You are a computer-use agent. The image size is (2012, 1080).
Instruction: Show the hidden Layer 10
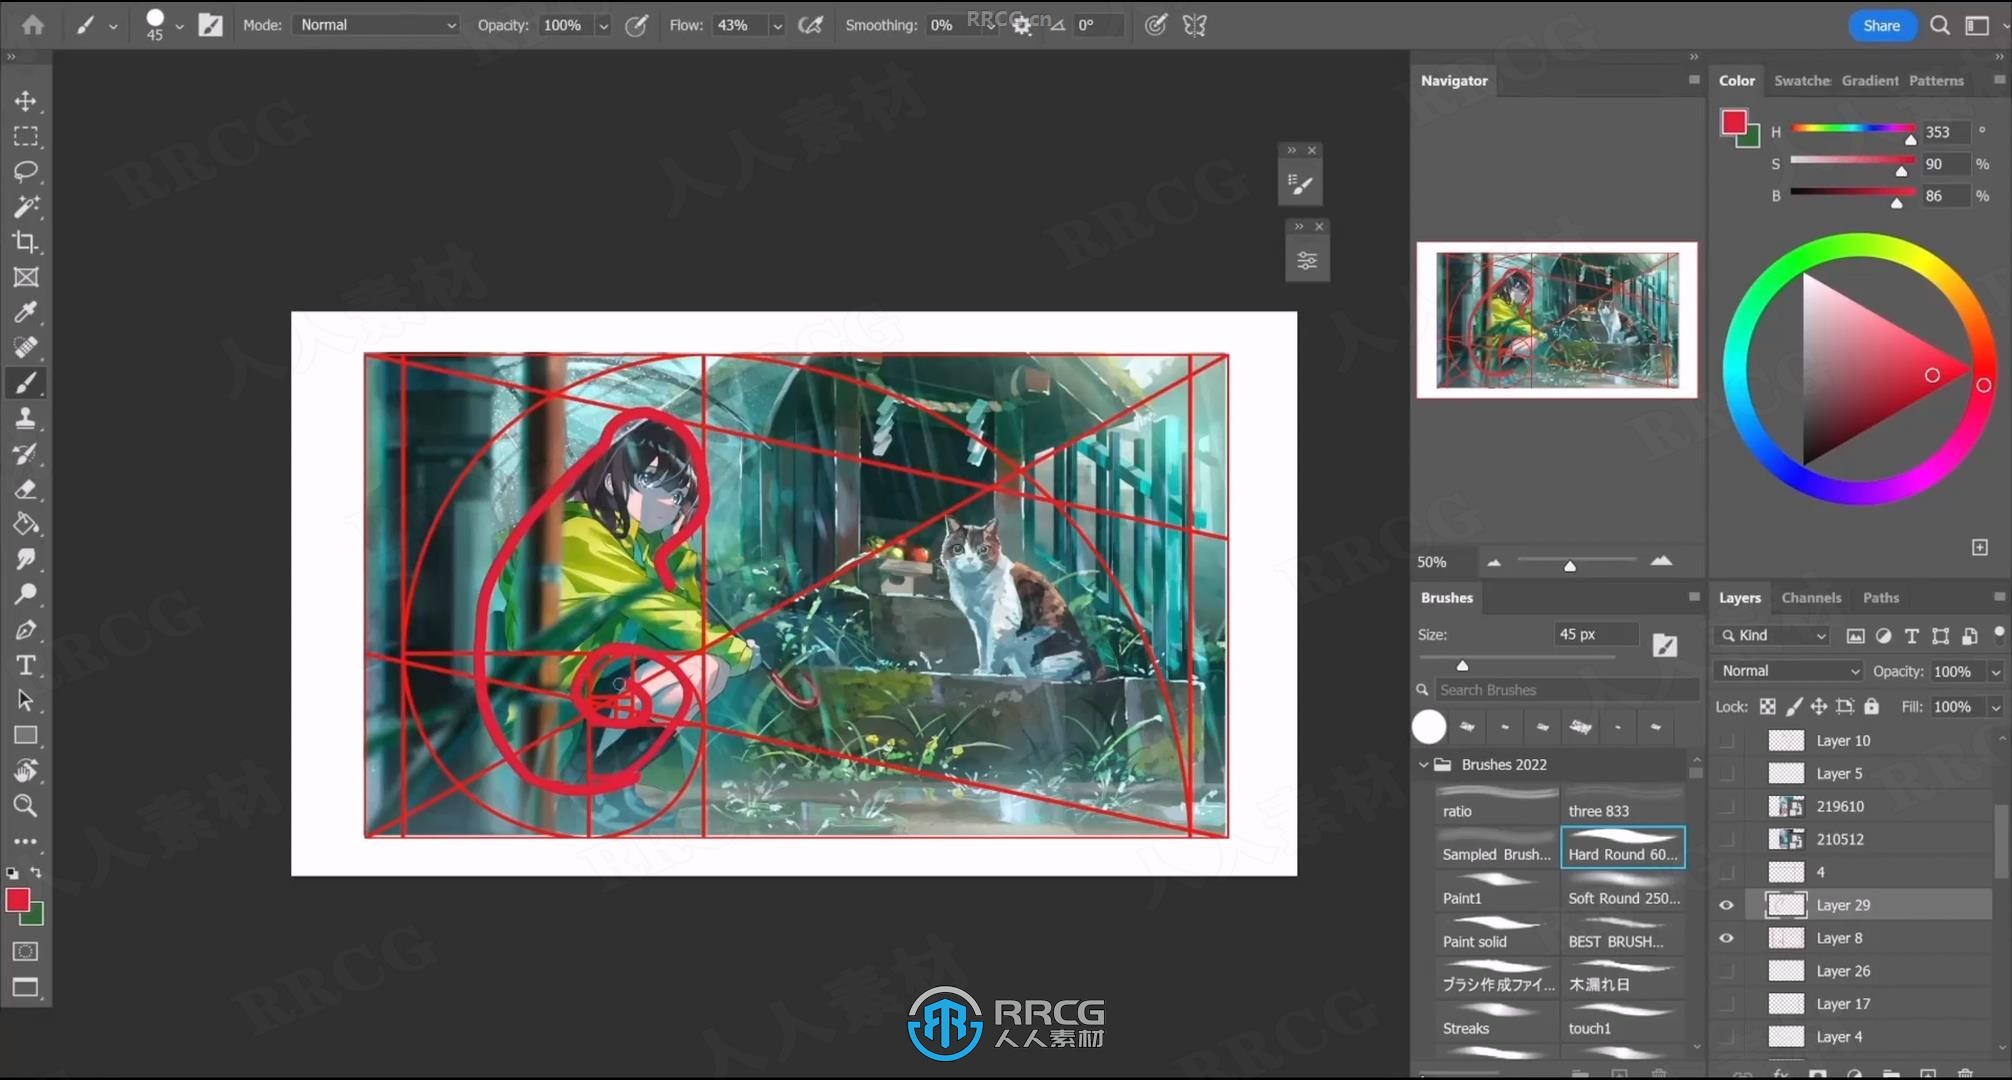[x=1726, y=740]
